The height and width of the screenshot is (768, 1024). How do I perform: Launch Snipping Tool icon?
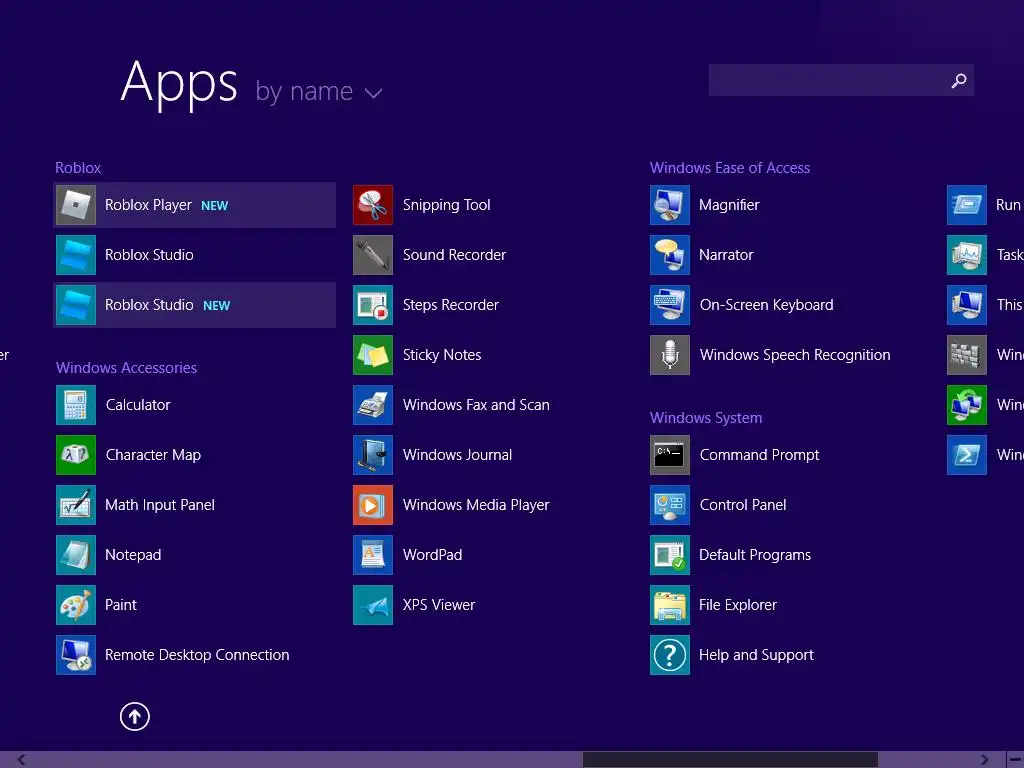click(x=373, y=205)
